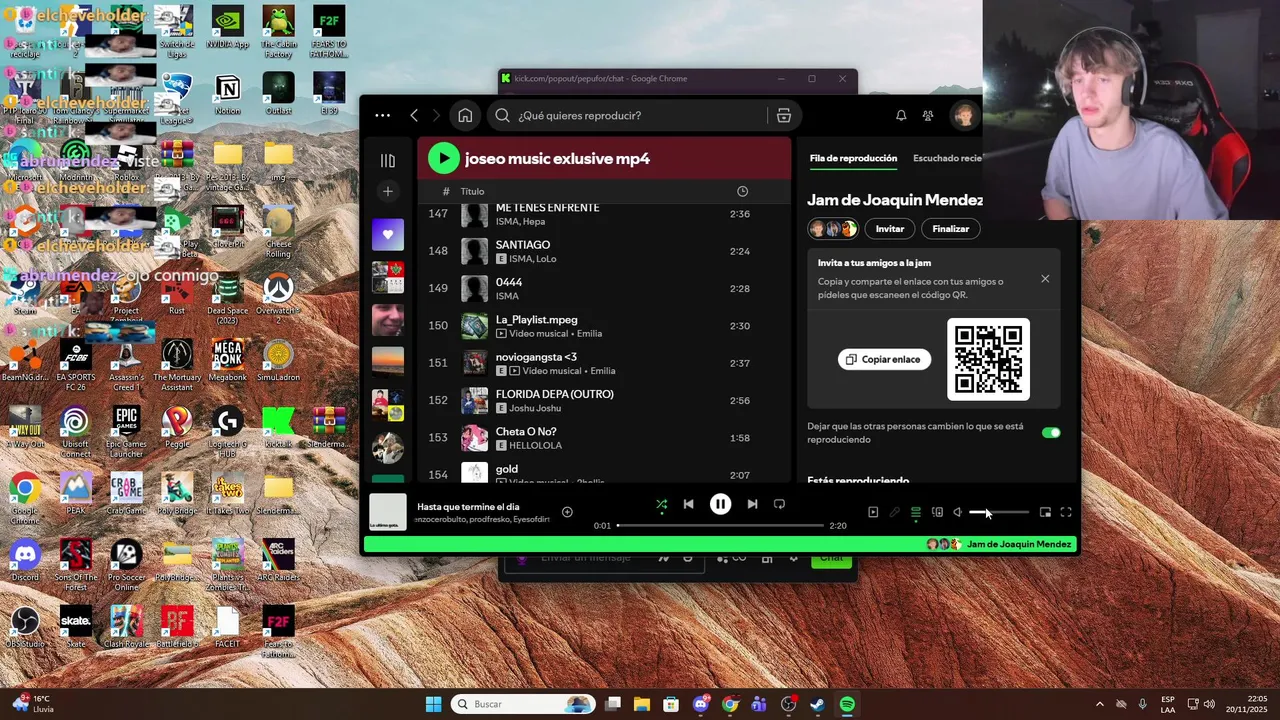
Task: Open the Spotify three-dot main menu
Action: point(382,115)
